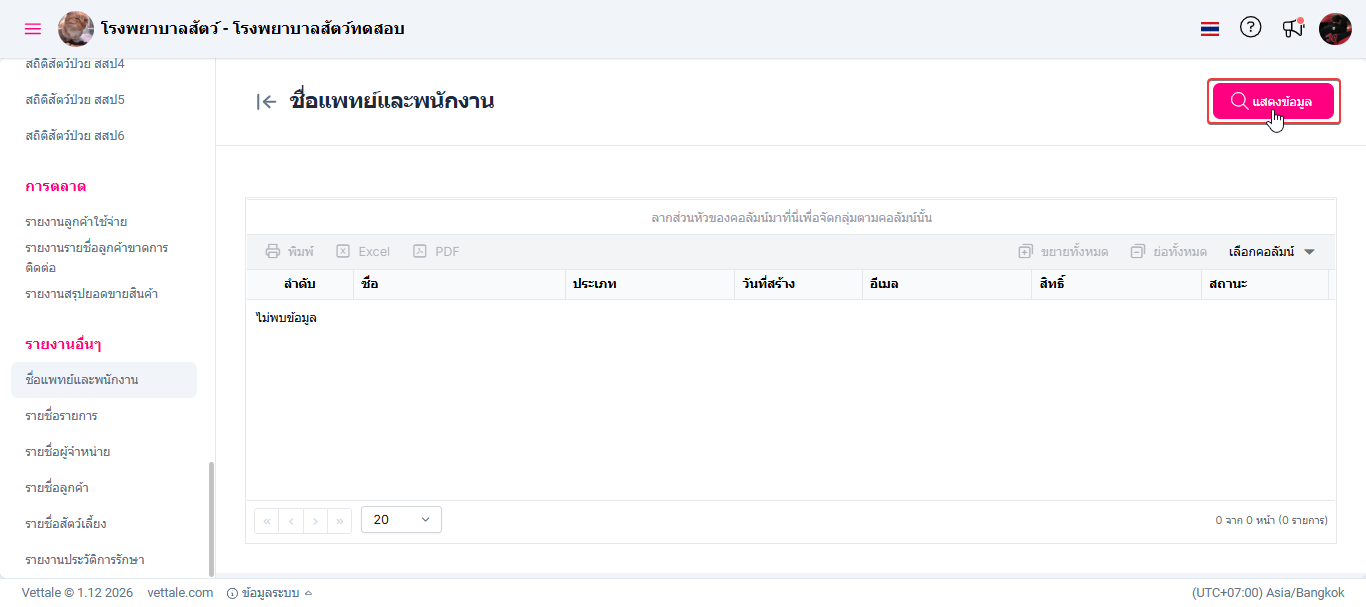Image resolution: width=1366 pixels, height=607 pixels.
Task: Open รายงานสรุปยอดขายสินค้า report
Action: click(x=91, y=294)
